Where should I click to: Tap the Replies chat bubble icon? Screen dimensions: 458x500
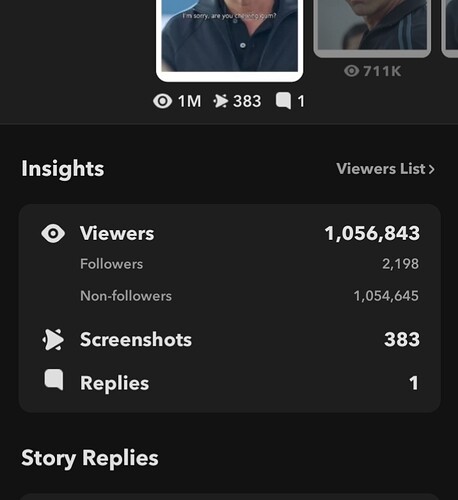(x=54, y=379)
